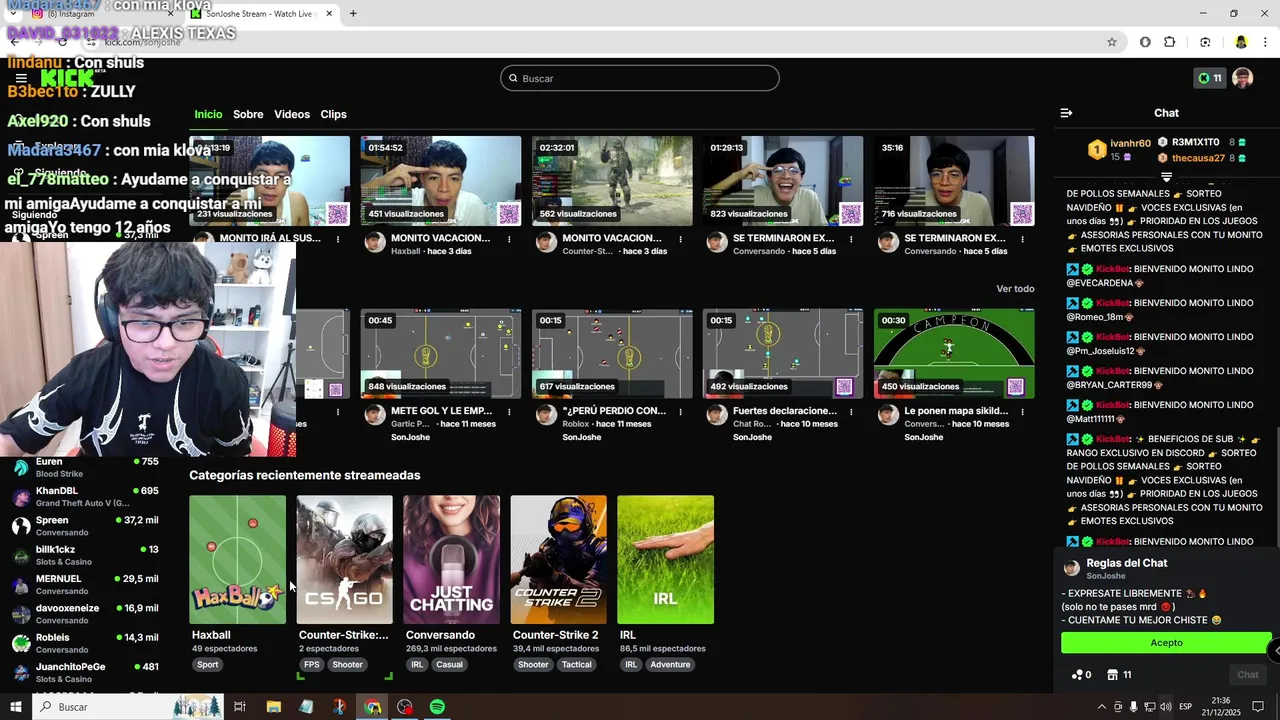Screen dimensions: 1280x720
Task: Open the clip with 848 visualizaciones
Action: pos(441,354)
